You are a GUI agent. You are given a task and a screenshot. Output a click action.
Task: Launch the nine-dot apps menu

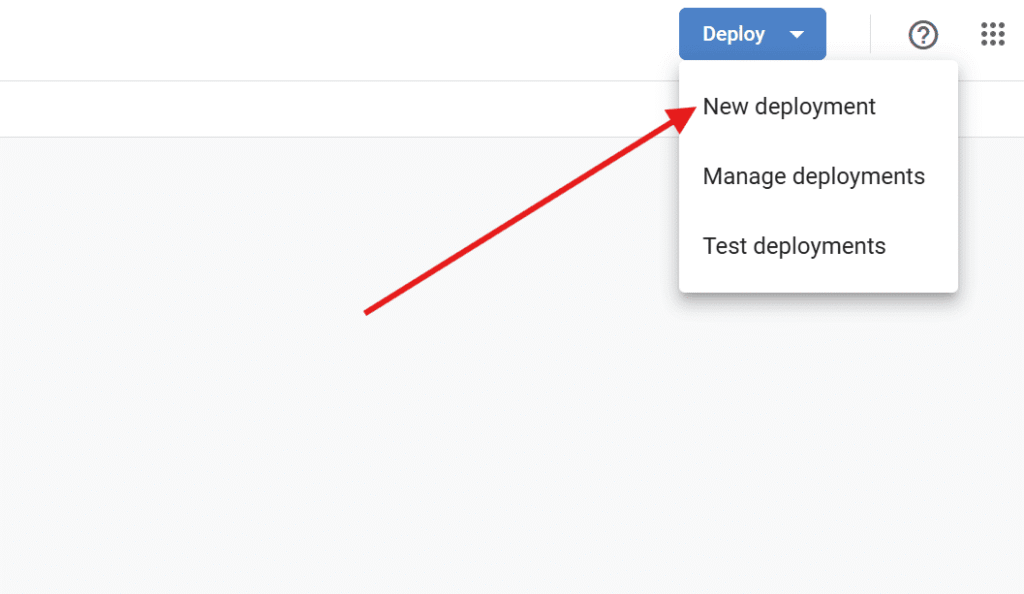pos(992,35)
